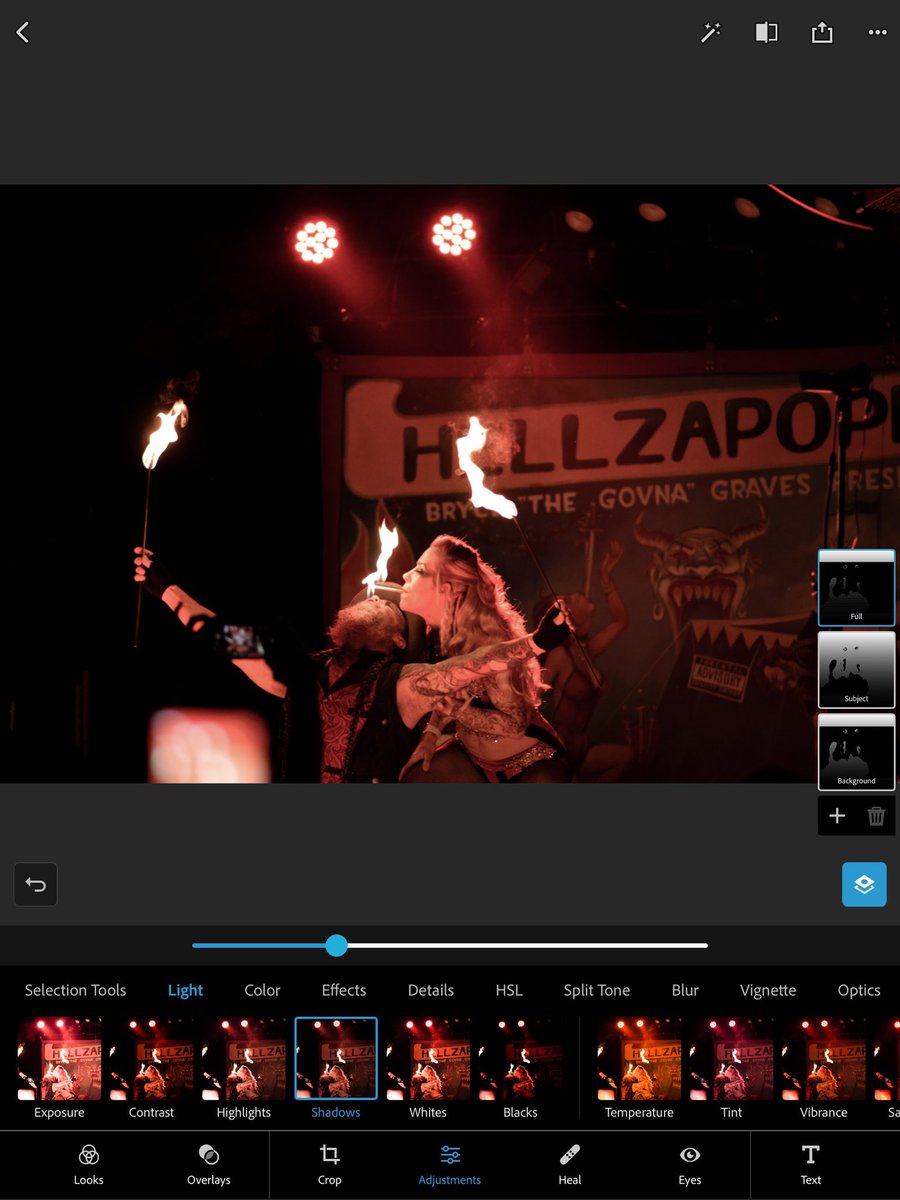Open the Crop tool
Viewport: 900px width, 1200px height.
330,1165
